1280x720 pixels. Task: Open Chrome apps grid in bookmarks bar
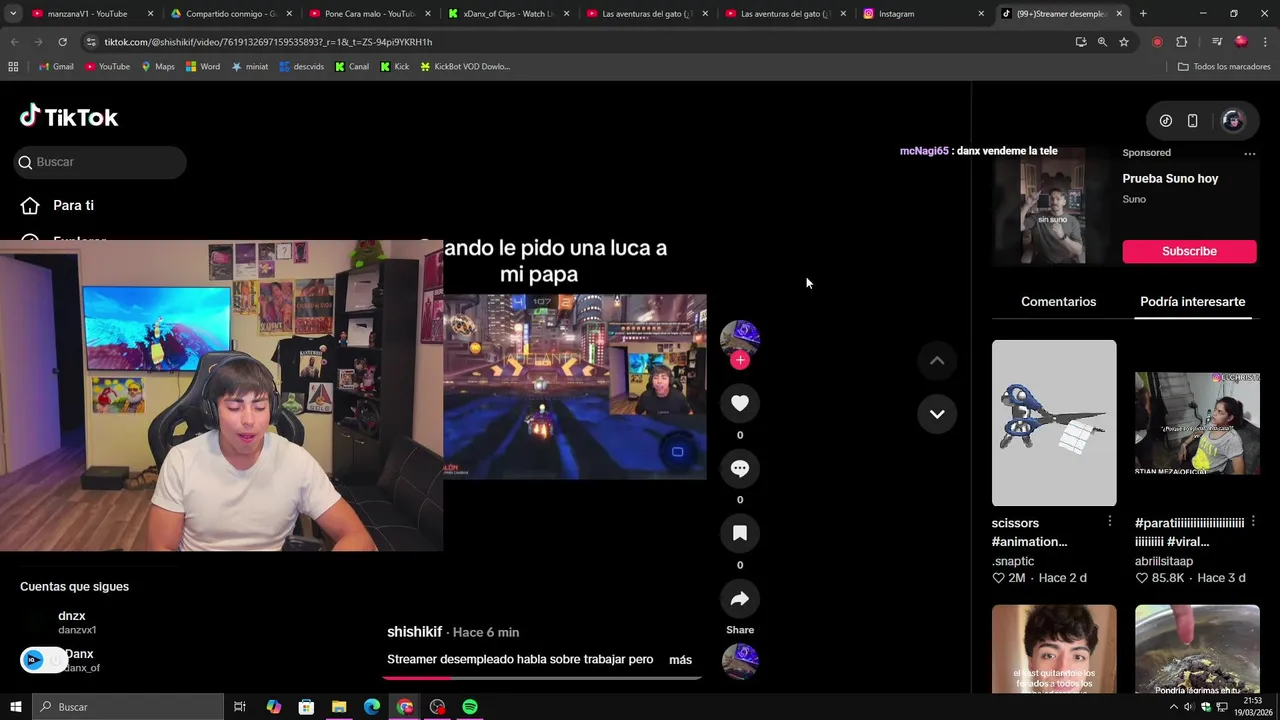coord(13,66)
